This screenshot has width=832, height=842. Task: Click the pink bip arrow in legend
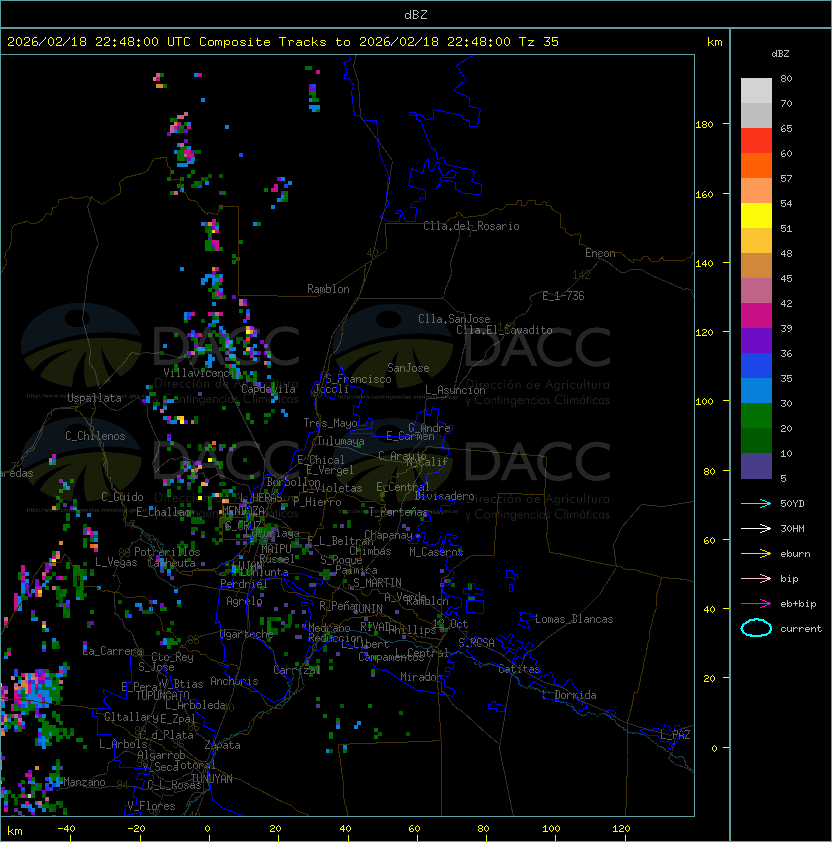(756, 579)
